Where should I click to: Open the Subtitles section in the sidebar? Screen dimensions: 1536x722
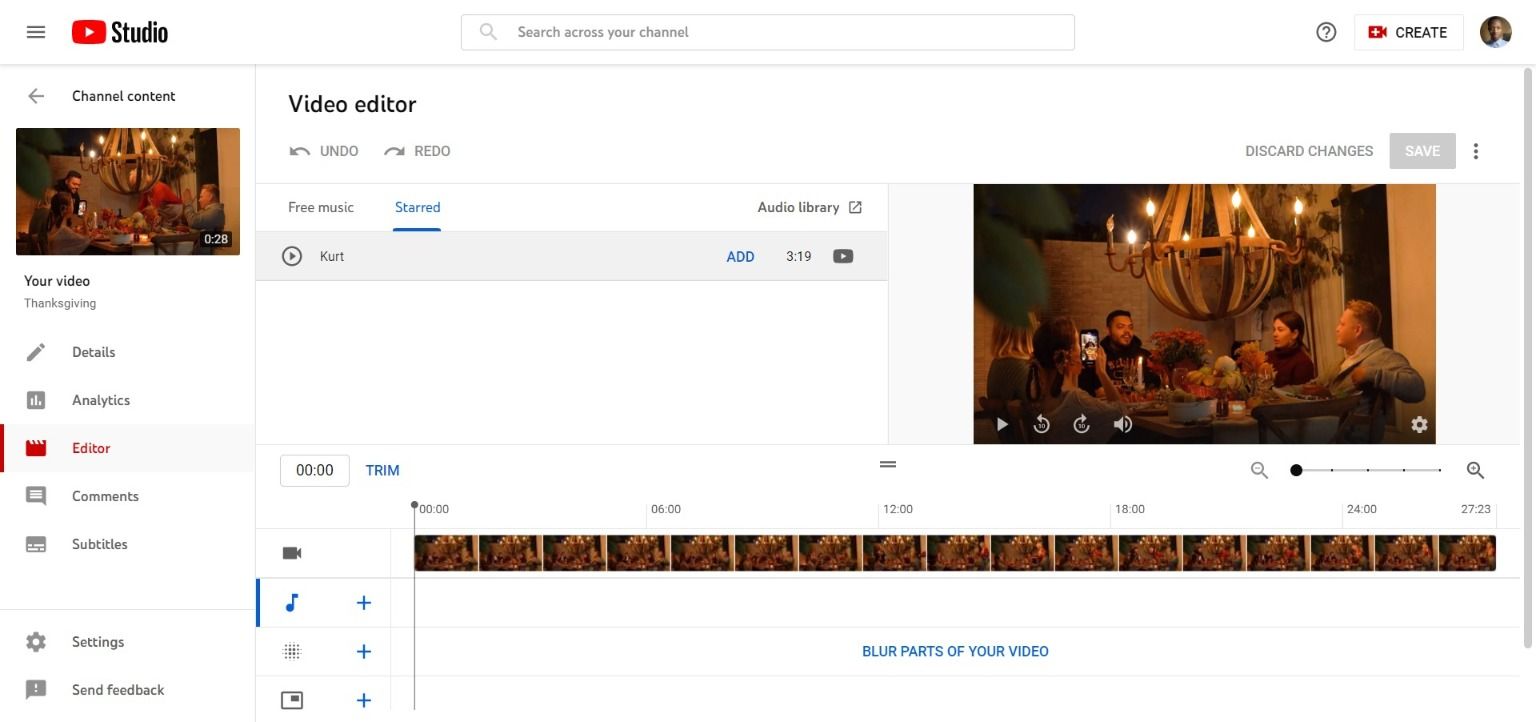click(99, 544)
